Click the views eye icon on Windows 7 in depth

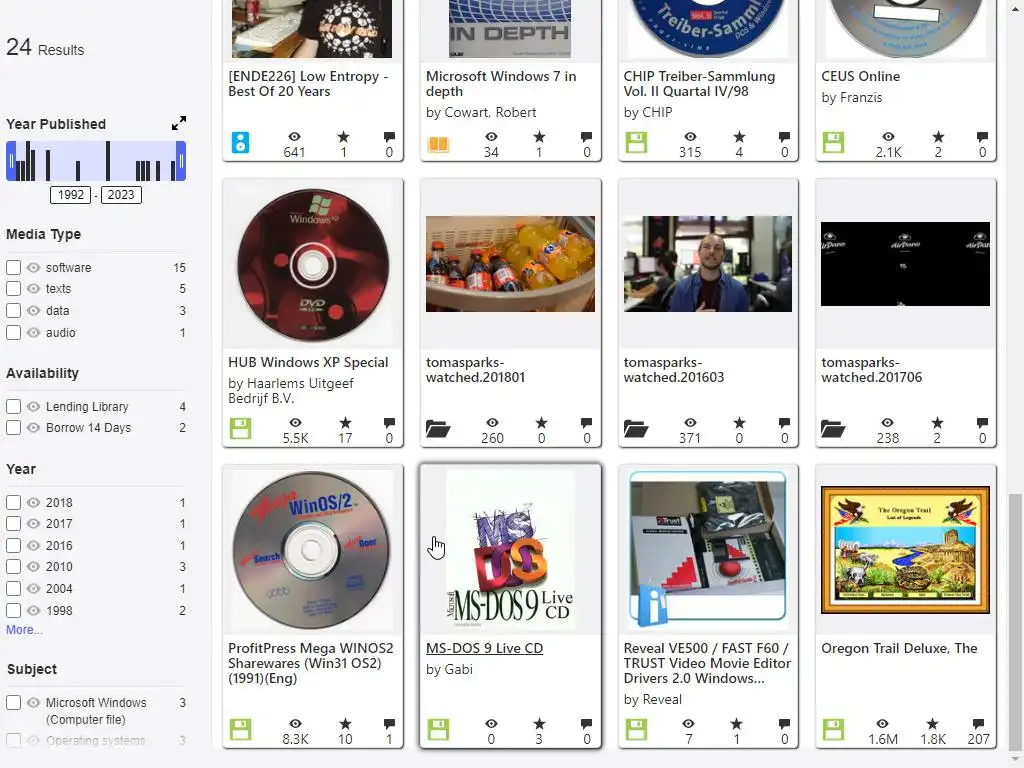tap(491, 136)
